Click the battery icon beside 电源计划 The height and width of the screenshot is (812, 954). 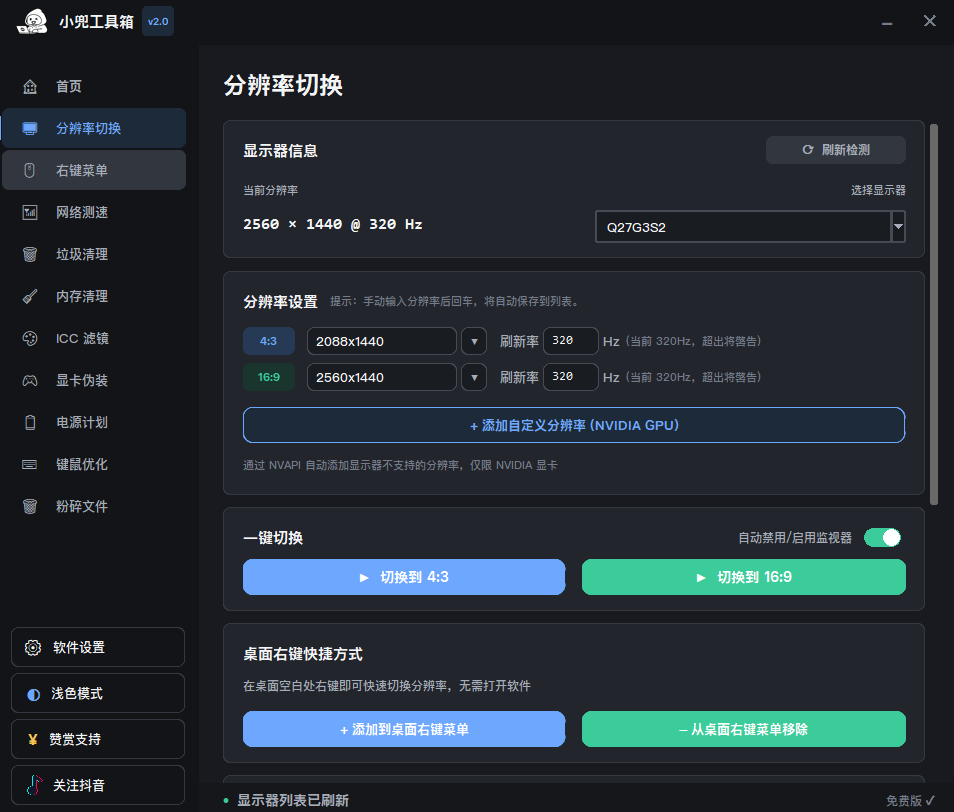tap(30, 423)
